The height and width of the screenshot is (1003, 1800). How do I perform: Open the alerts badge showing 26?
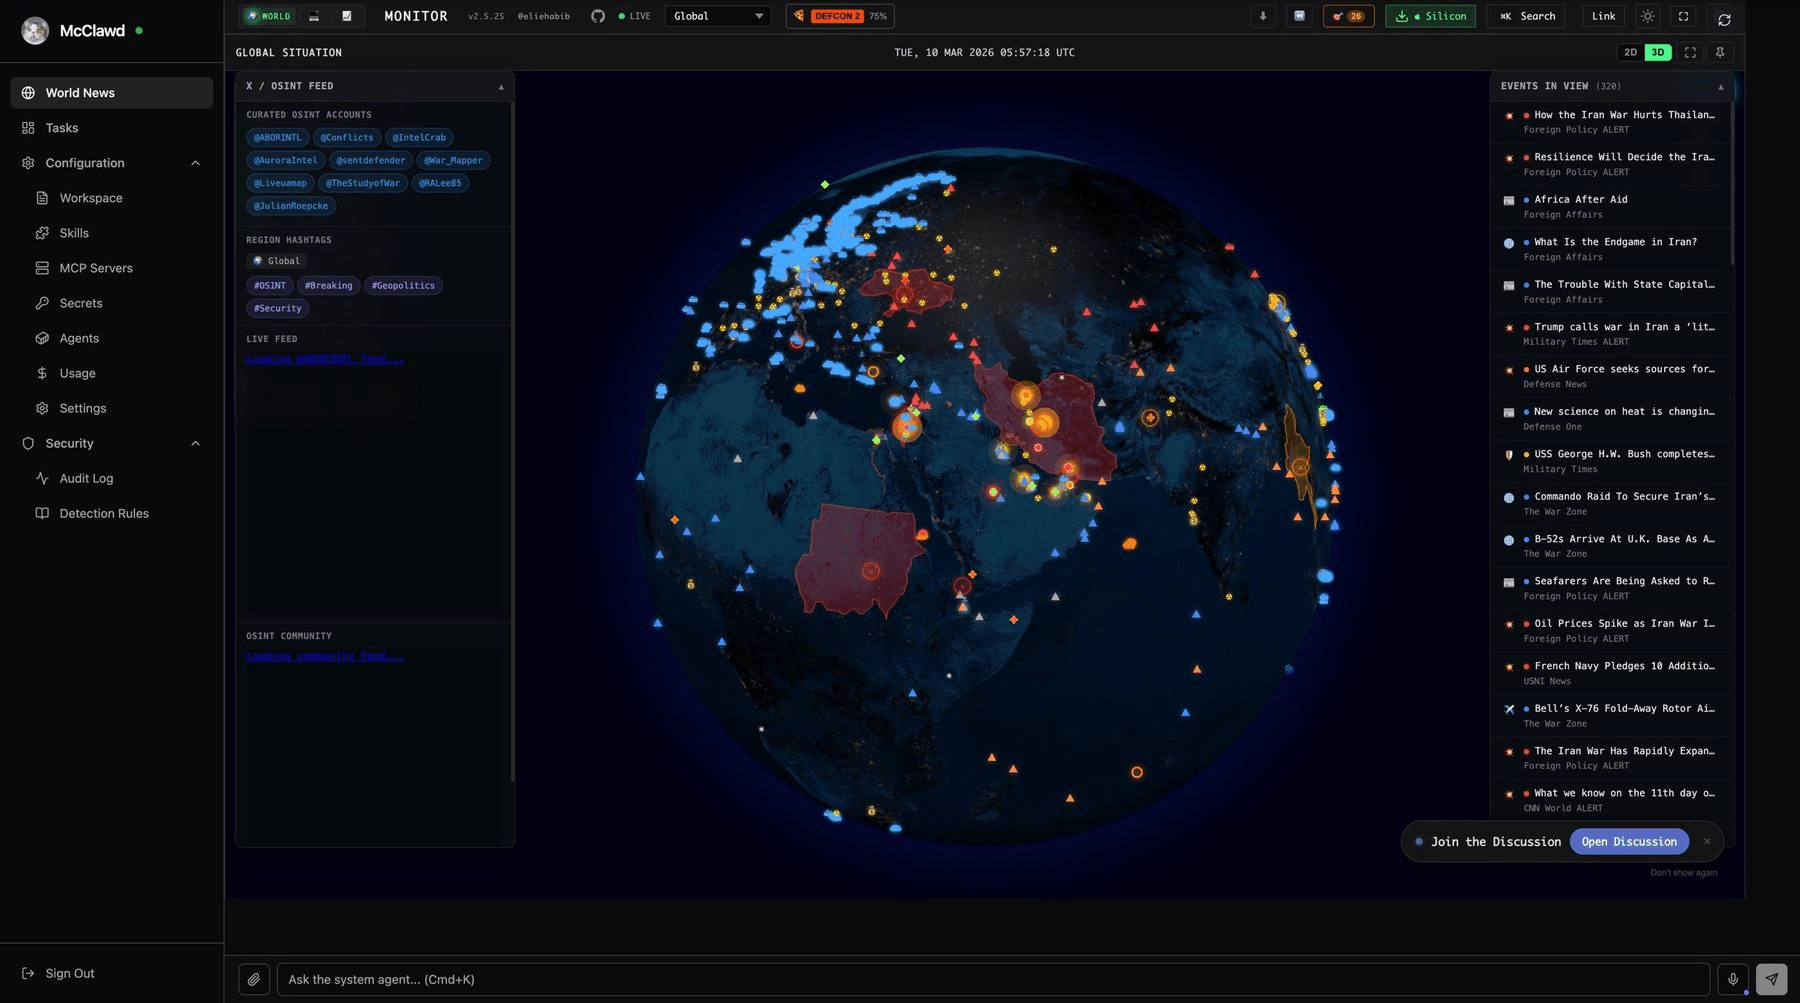tap(1348, 16)
